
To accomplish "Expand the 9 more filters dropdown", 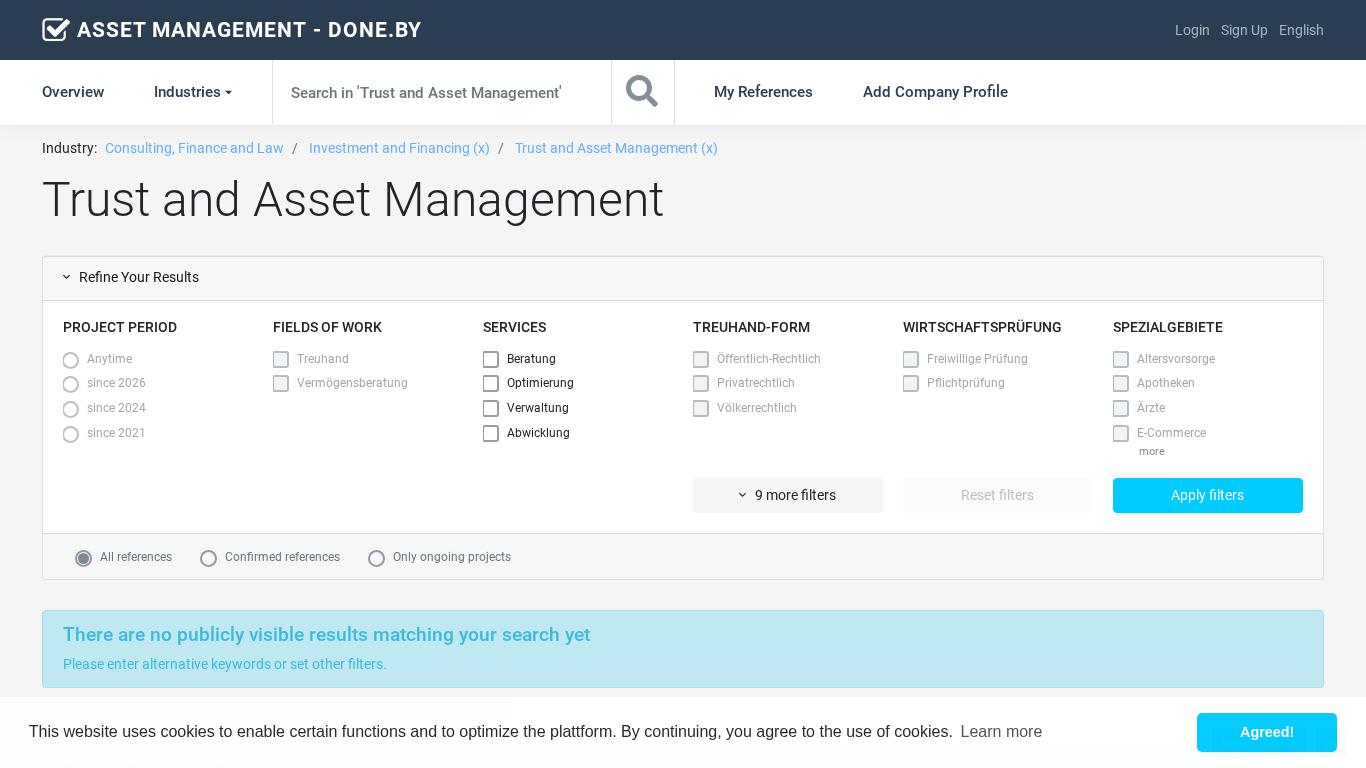I will coord(787,495).
